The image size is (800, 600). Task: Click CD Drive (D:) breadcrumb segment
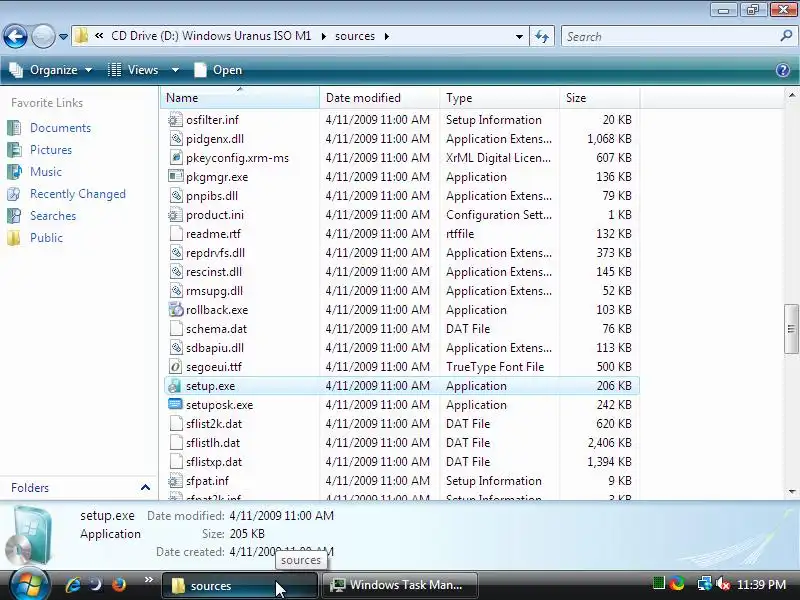[211, 36]
